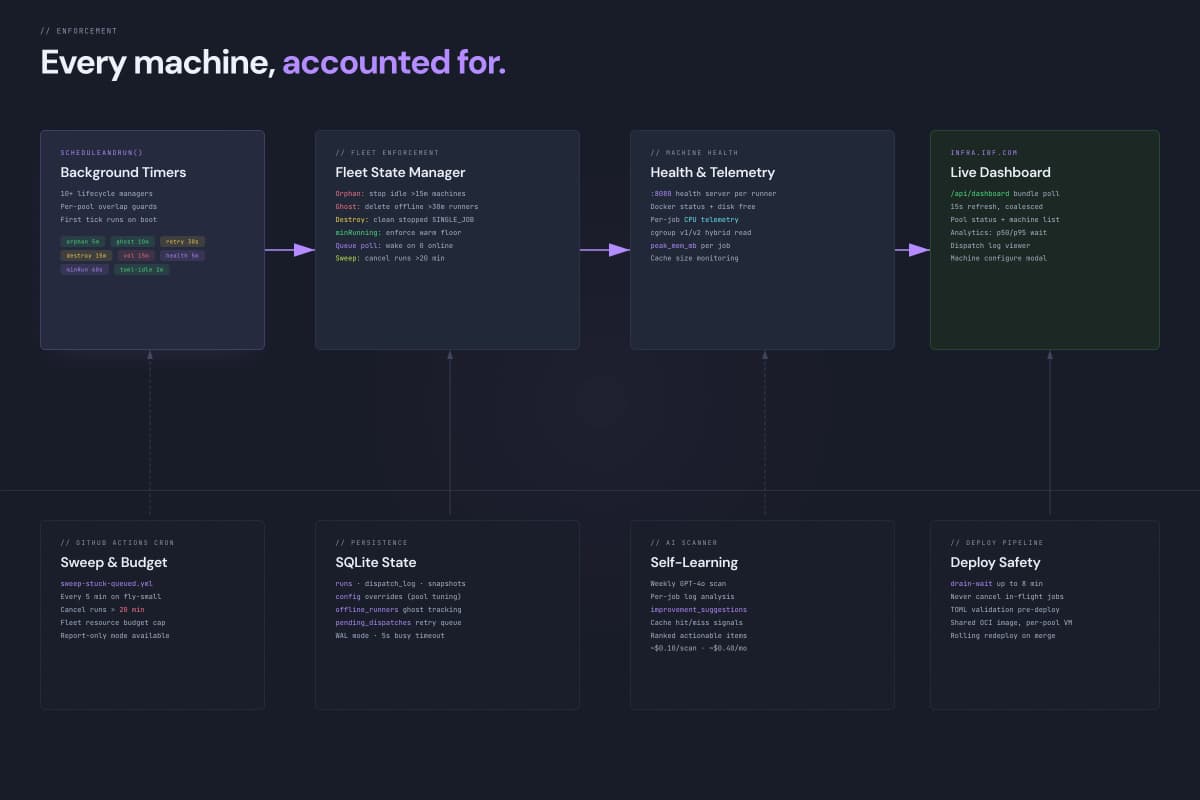Click 'TOML validation pre-deploy' line
This screenshot has height=800, width=1200.
click(1003, 609)
